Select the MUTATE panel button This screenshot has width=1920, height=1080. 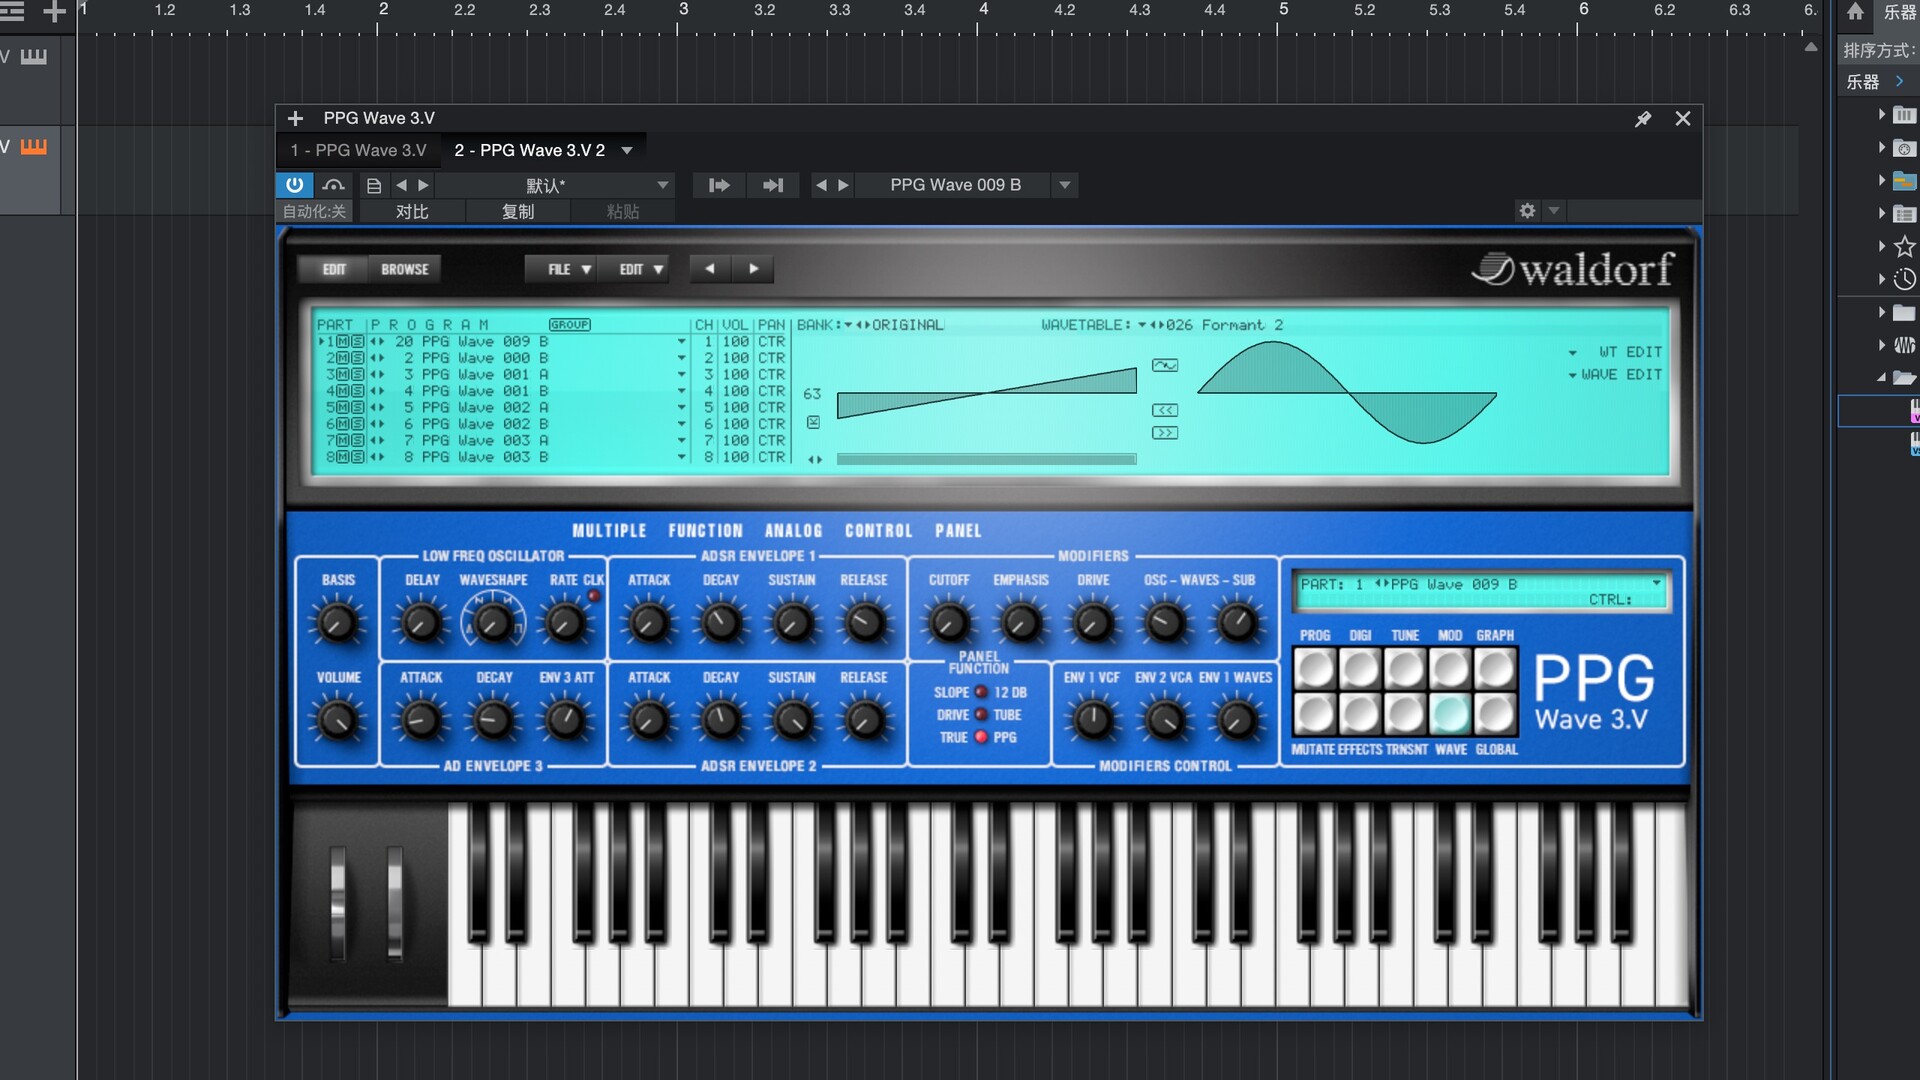point(1315,714)
